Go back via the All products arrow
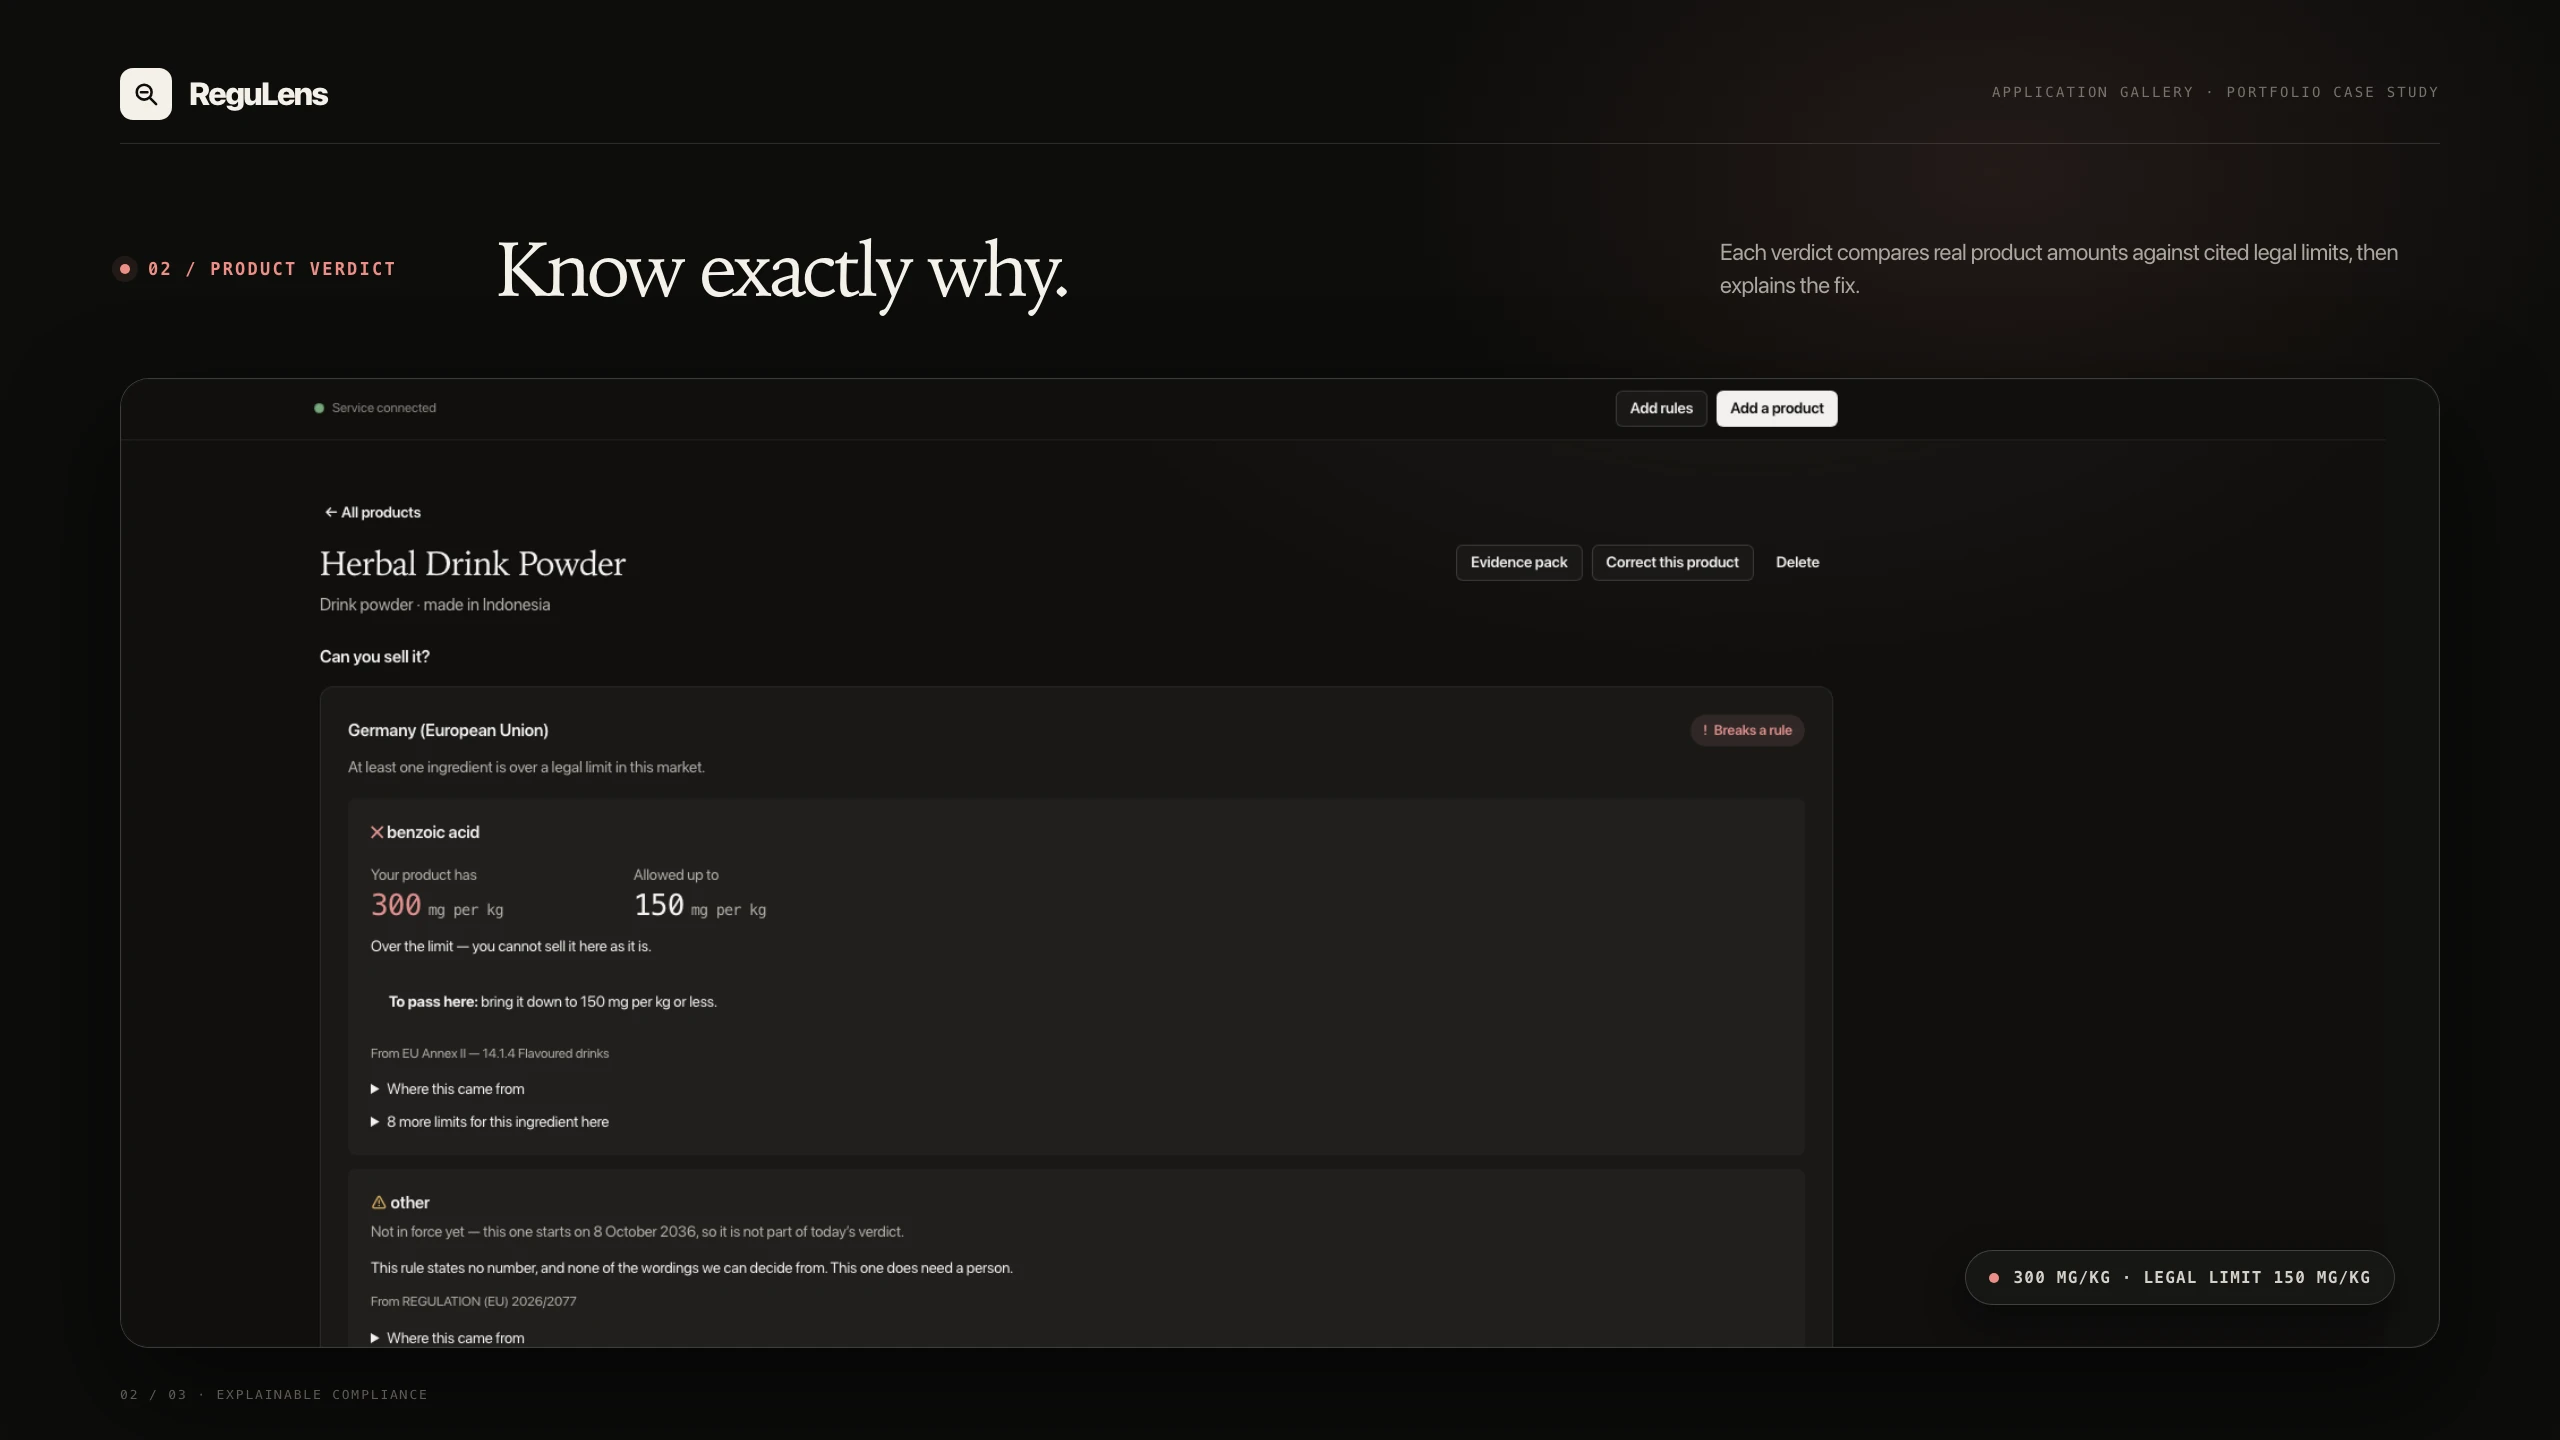Image resolution: width=2560 pixels, height=1440 pixels. (372, 512)
